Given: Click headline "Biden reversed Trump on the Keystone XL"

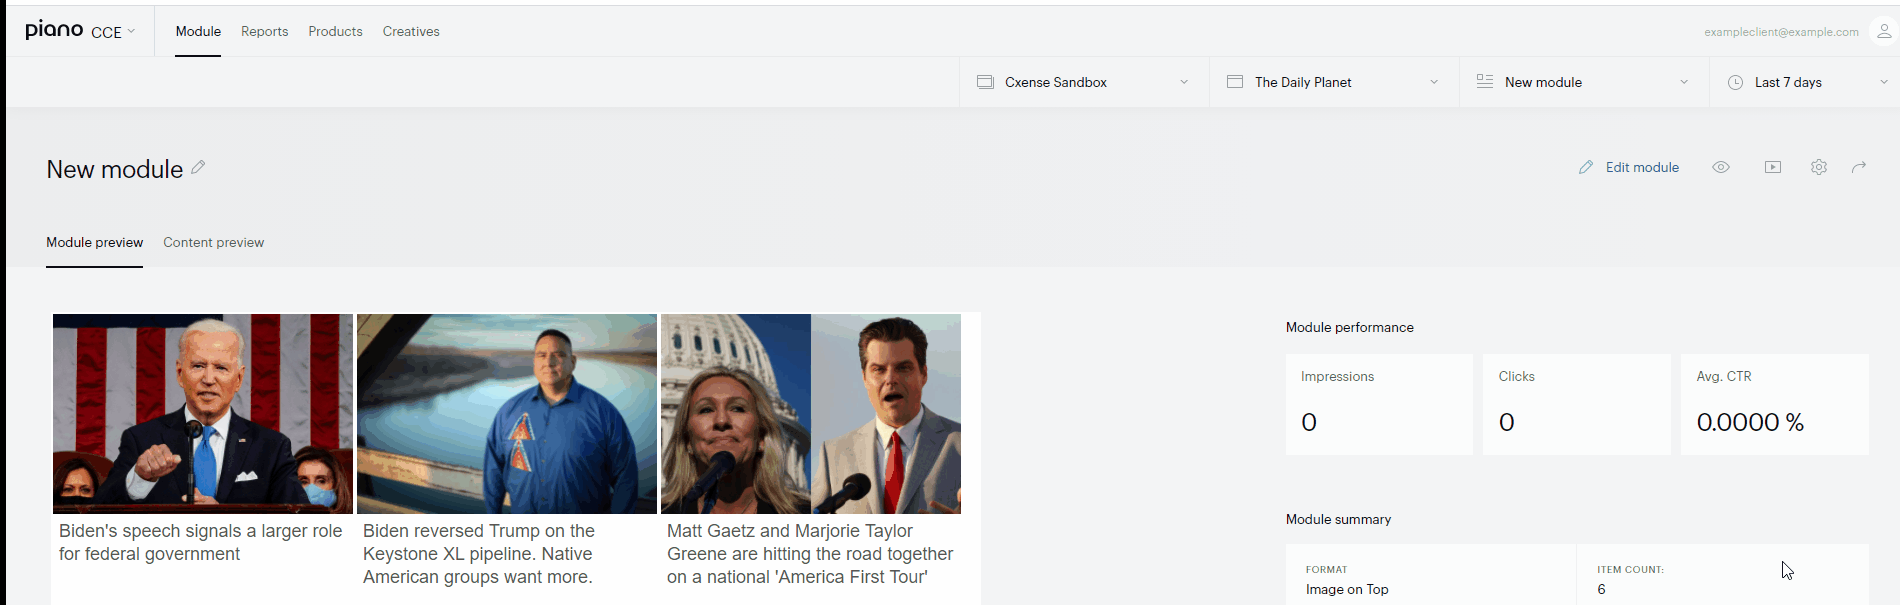Looking at the screenshot, I should point(478,554).
